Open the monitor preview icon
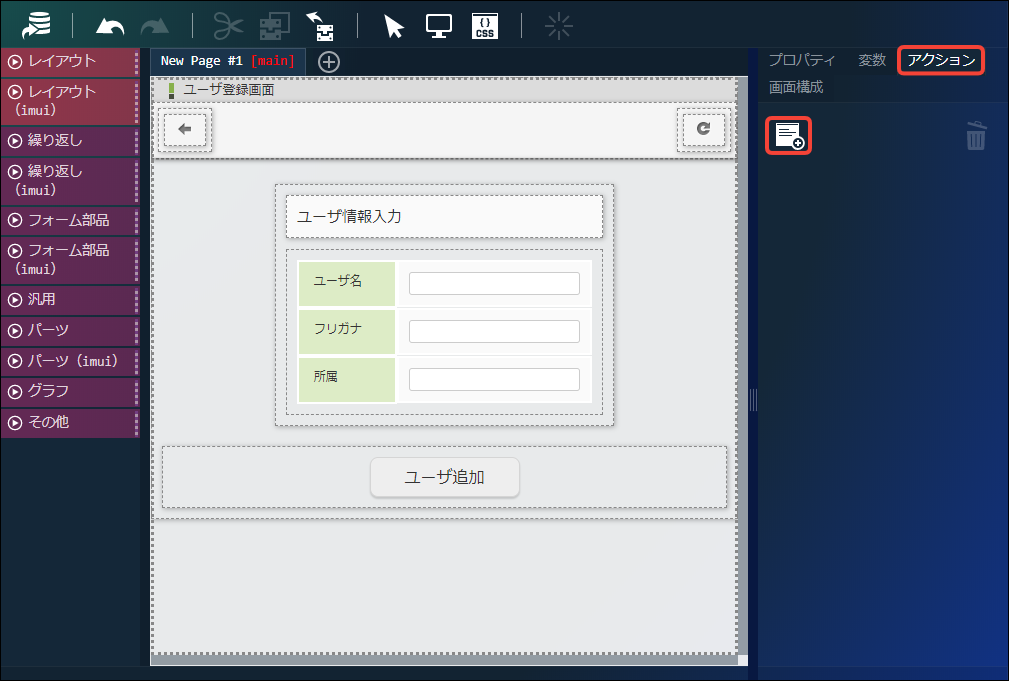The width and height of the screenshot is (1009, 681). [439, 26]
